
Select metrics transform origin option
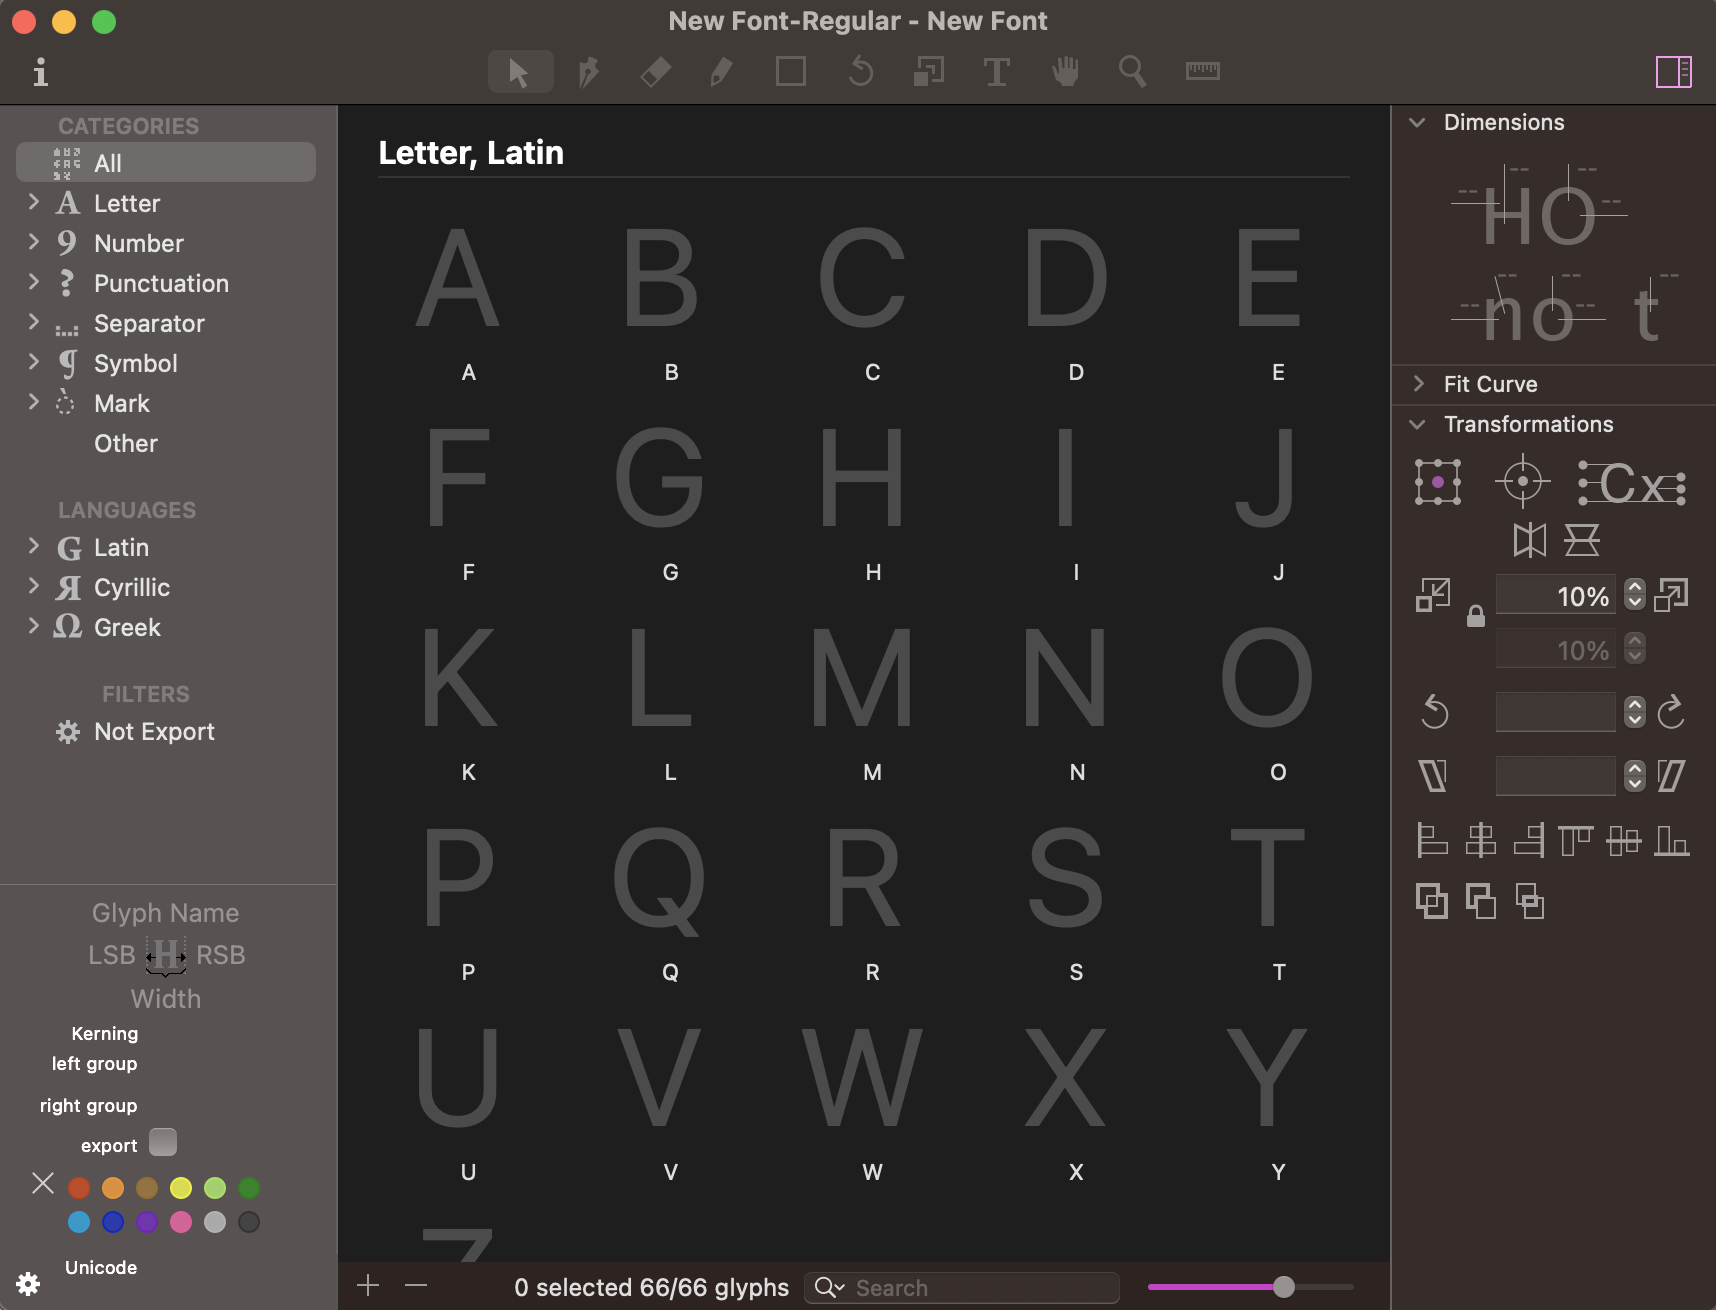pyautogui.click(x=1632, y=483)
